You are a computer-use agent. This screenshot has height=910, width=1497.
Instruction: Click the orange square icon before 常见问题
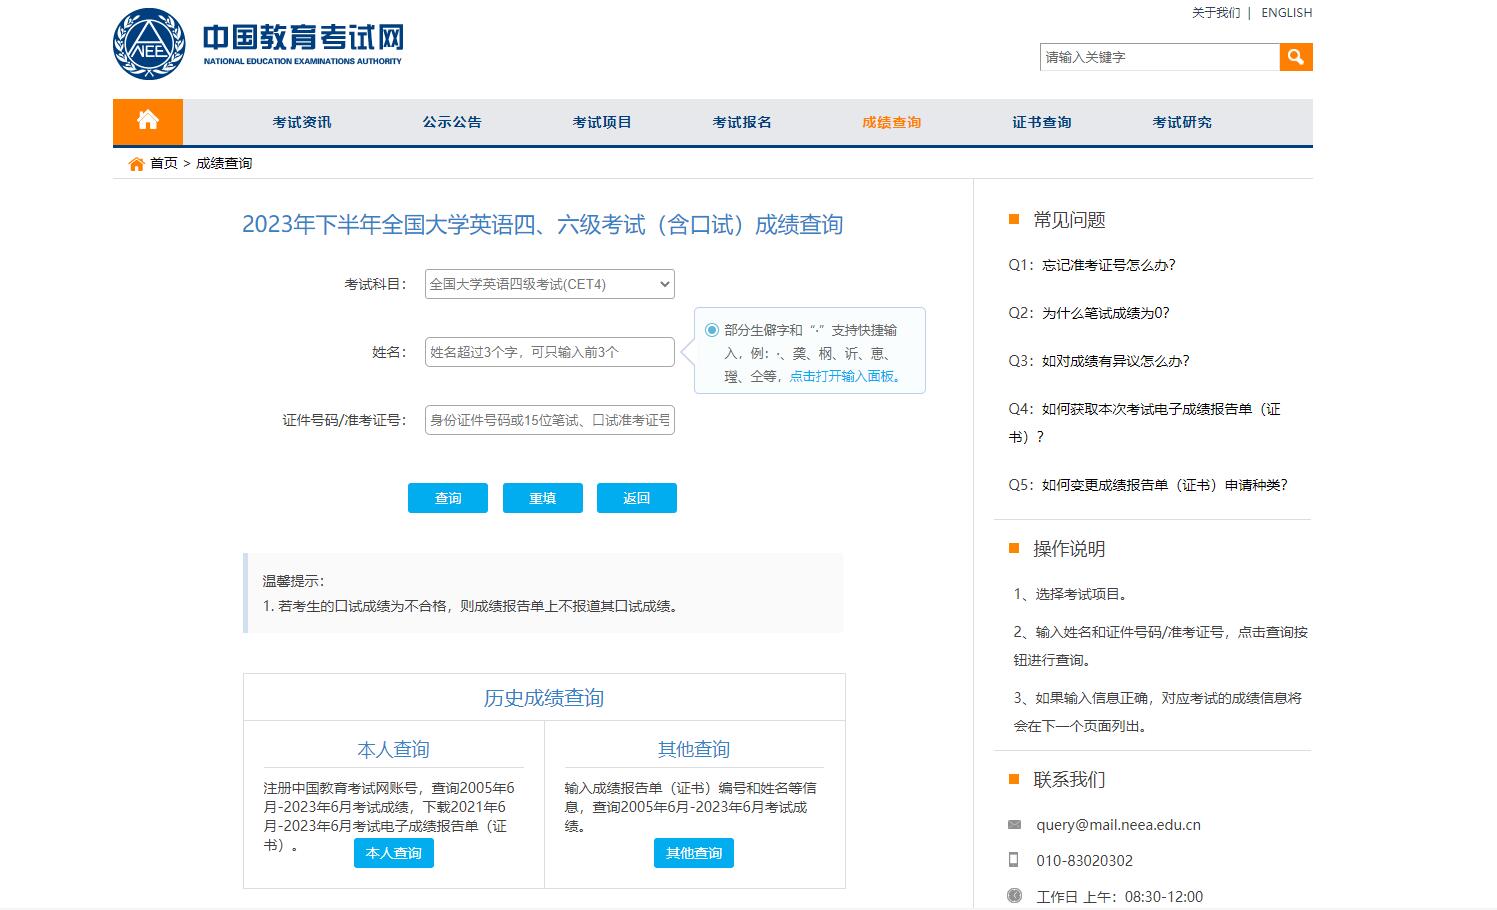pyautogui.click(x=1014, y=218)
